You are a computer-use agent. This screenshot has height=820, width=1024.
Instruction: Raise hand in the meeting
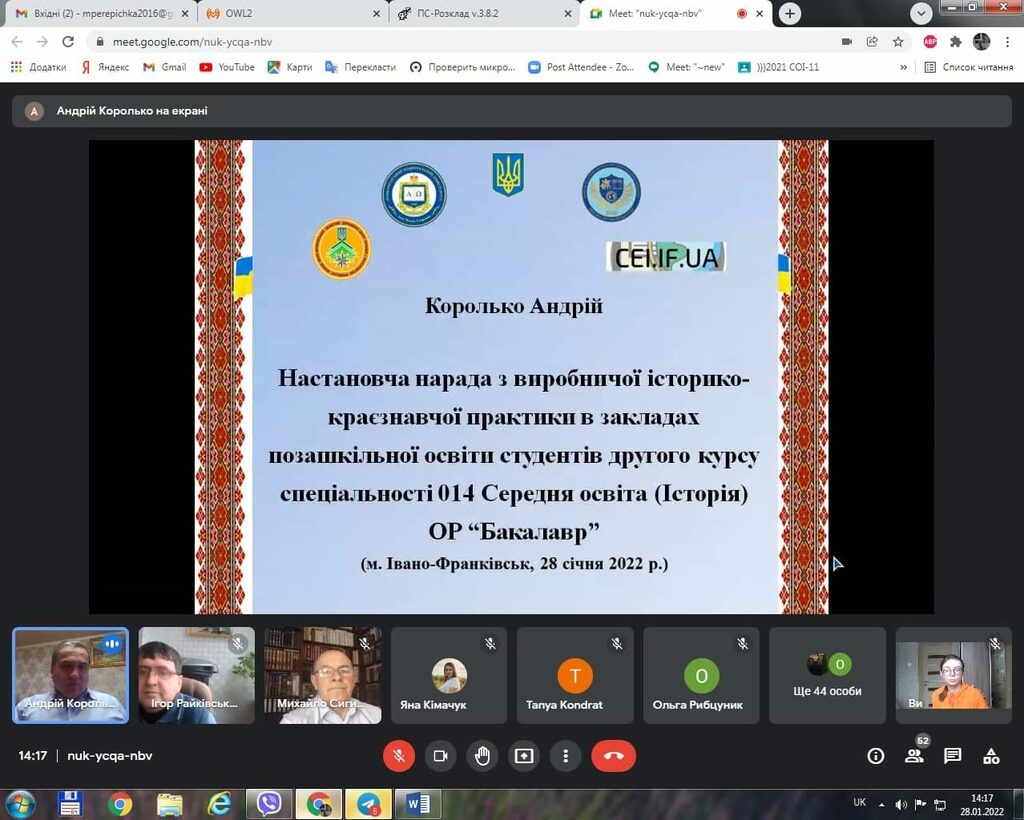coord(482,756)
